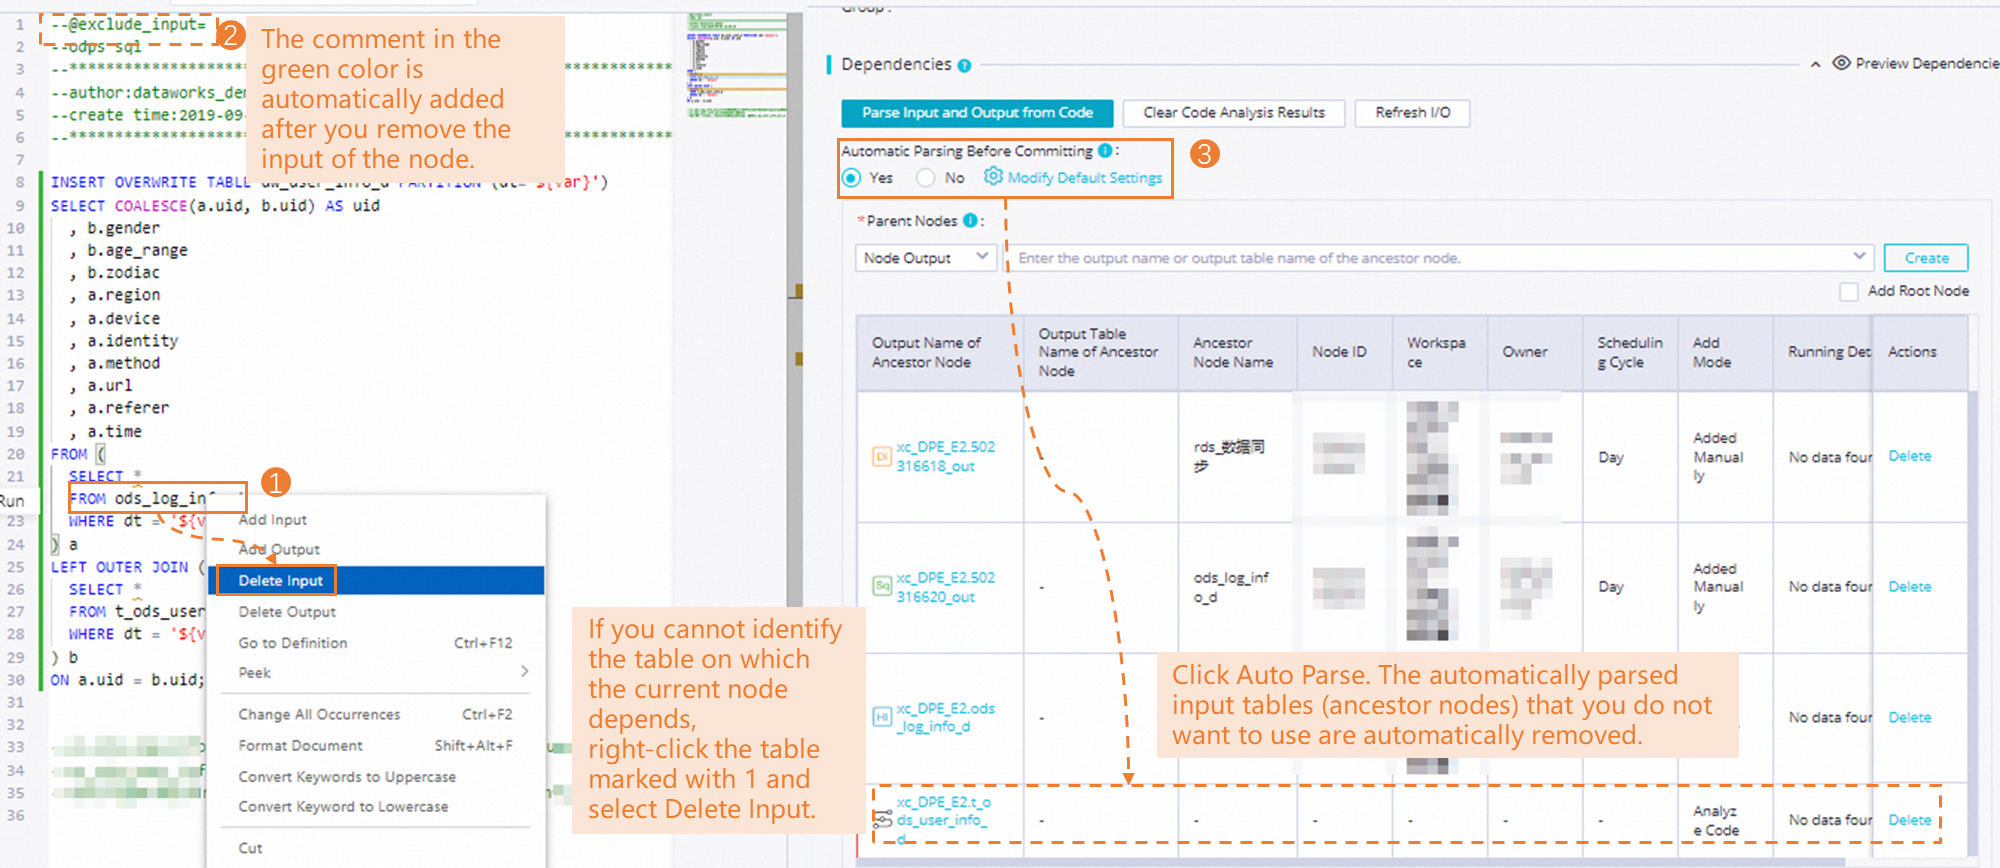Click the workflow icon for xc_DPE_E2.t_ods_user_info_d
This screenshot has height=868, width=2000.
tap(882, 820)
